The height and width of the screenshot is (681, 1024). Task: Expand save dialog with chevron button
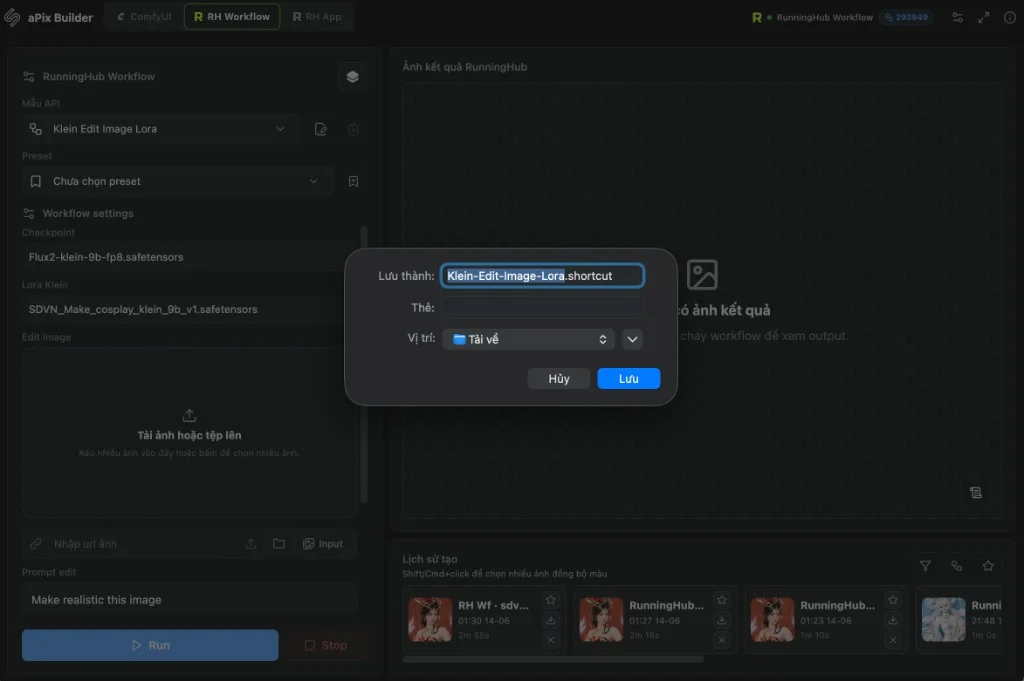click(632, 339)
